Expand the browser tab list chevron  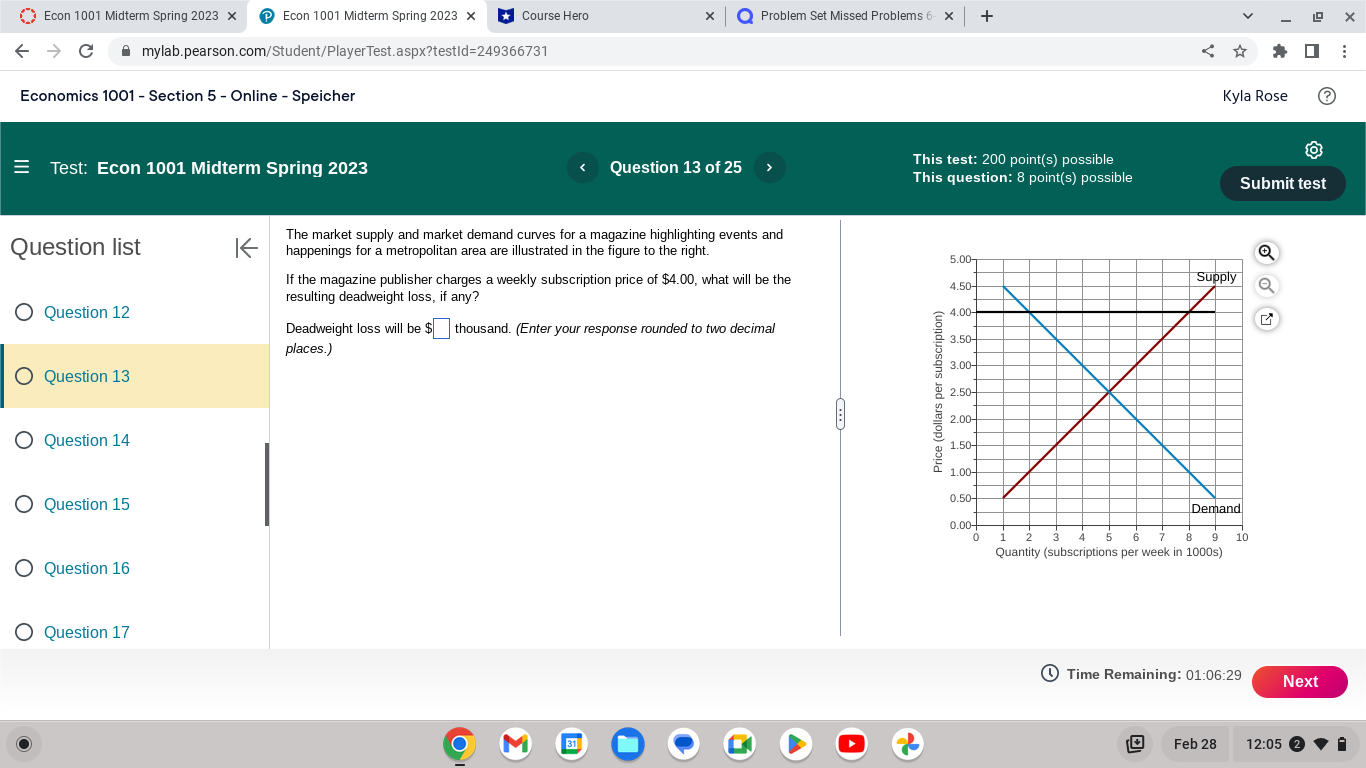1247,15
